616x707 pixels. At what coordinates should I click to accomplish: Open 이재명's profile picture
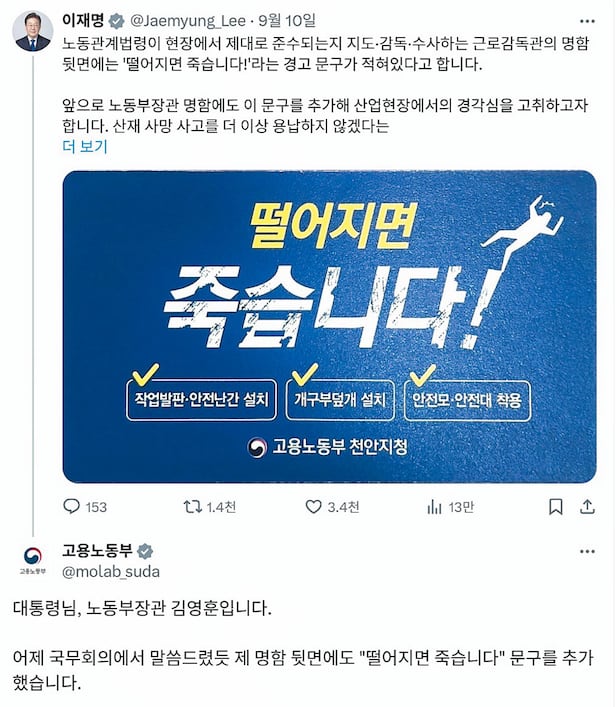[x=33, y=31]
